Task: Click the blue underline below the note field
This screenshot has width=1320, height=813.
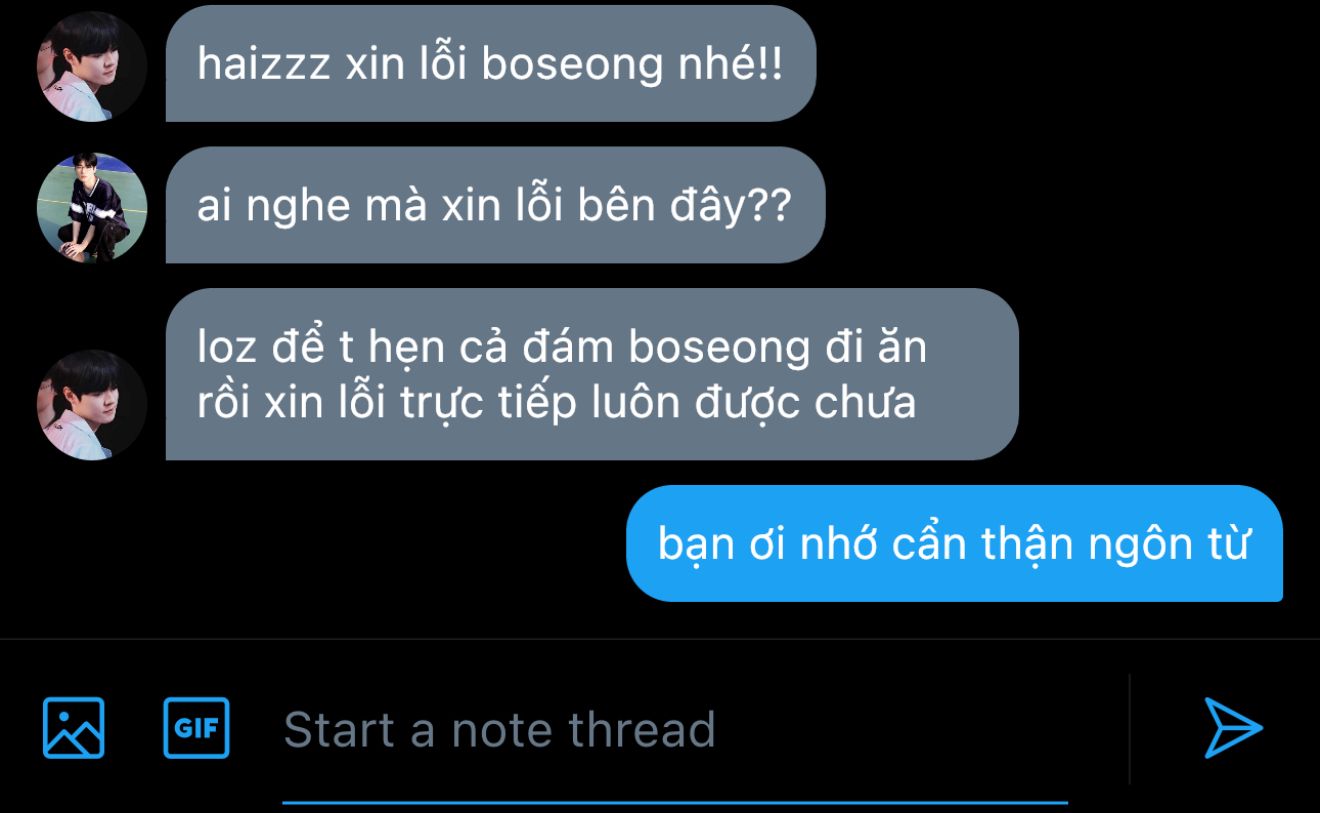Action: pos(675,802)
